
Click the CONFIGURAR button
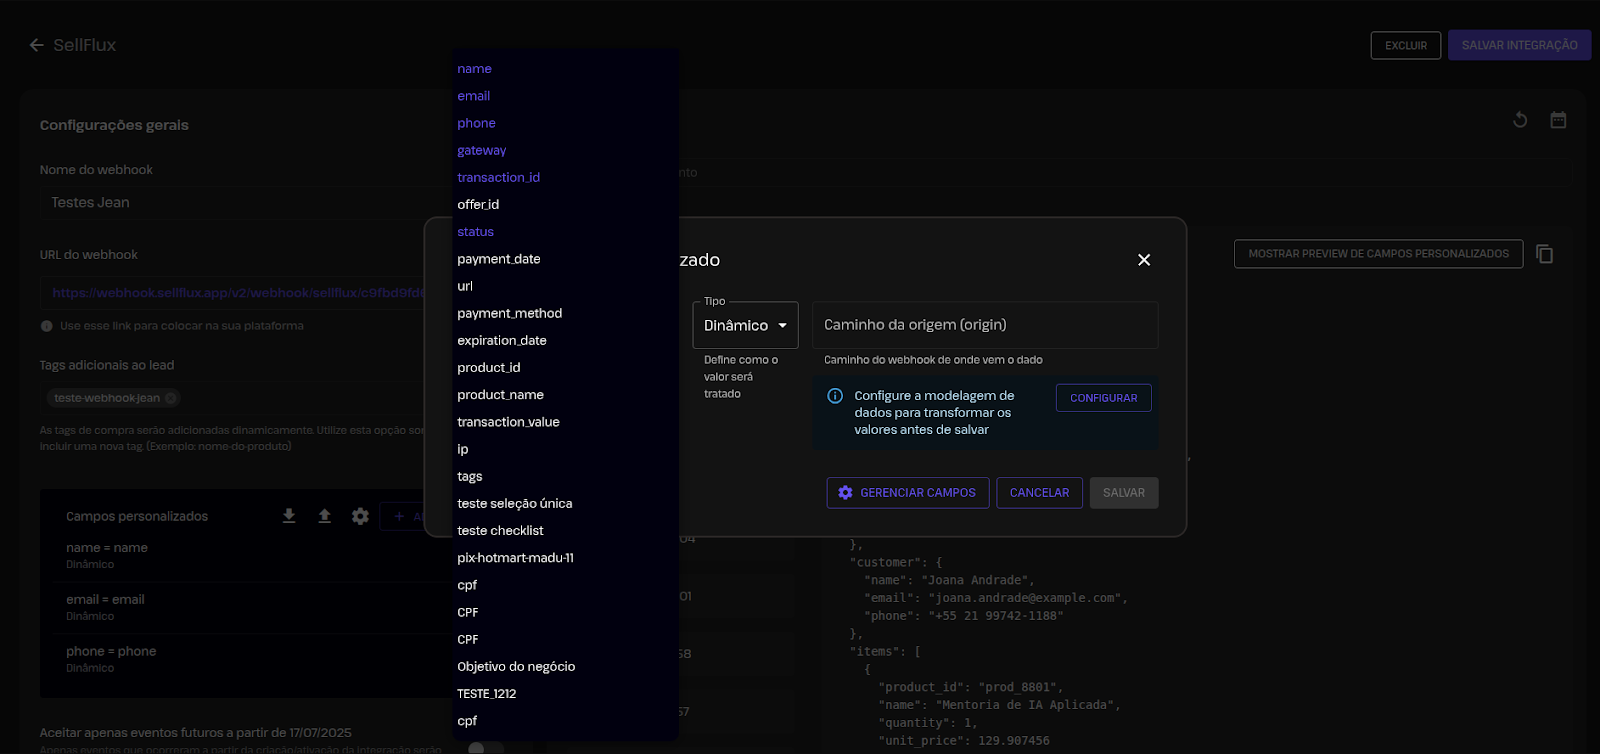pyautogui.click(x=1103, y=398)
